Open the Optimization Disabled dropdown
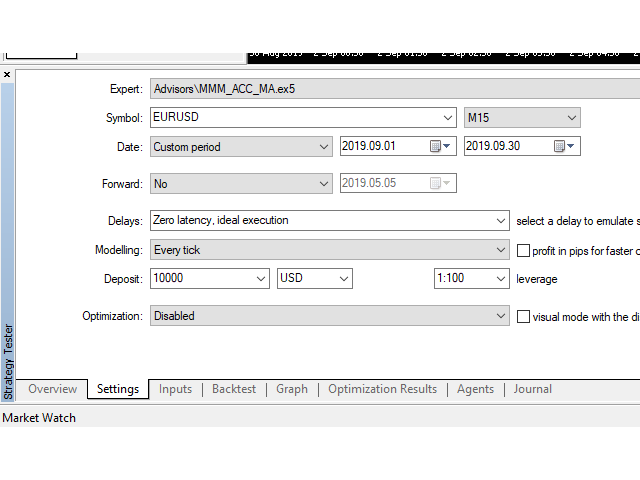 (500, 316)
